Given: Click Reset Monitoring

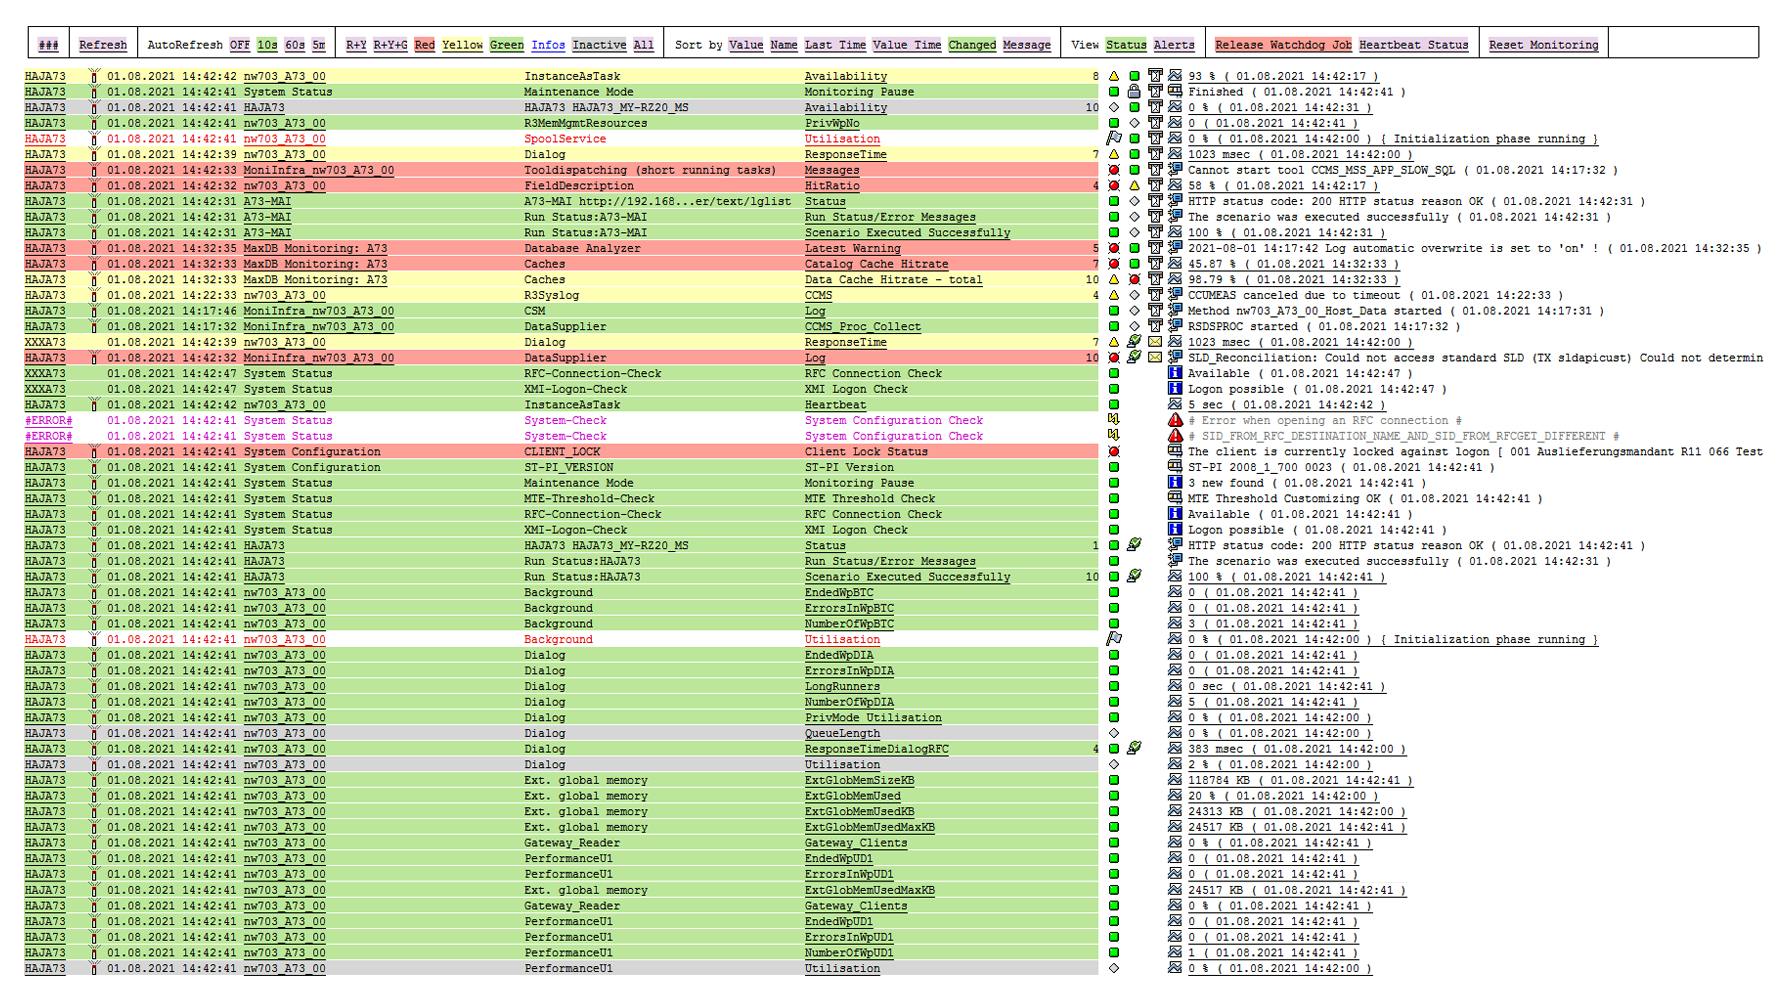Looking at the screenshot, I should (1543, 45).
